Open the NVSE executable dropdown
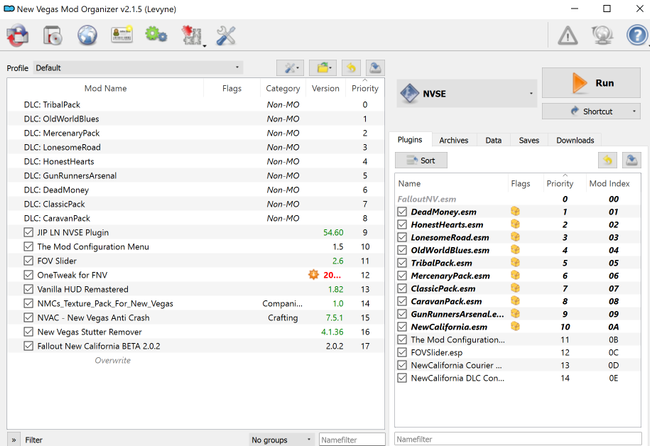 (x=467, y=94)
